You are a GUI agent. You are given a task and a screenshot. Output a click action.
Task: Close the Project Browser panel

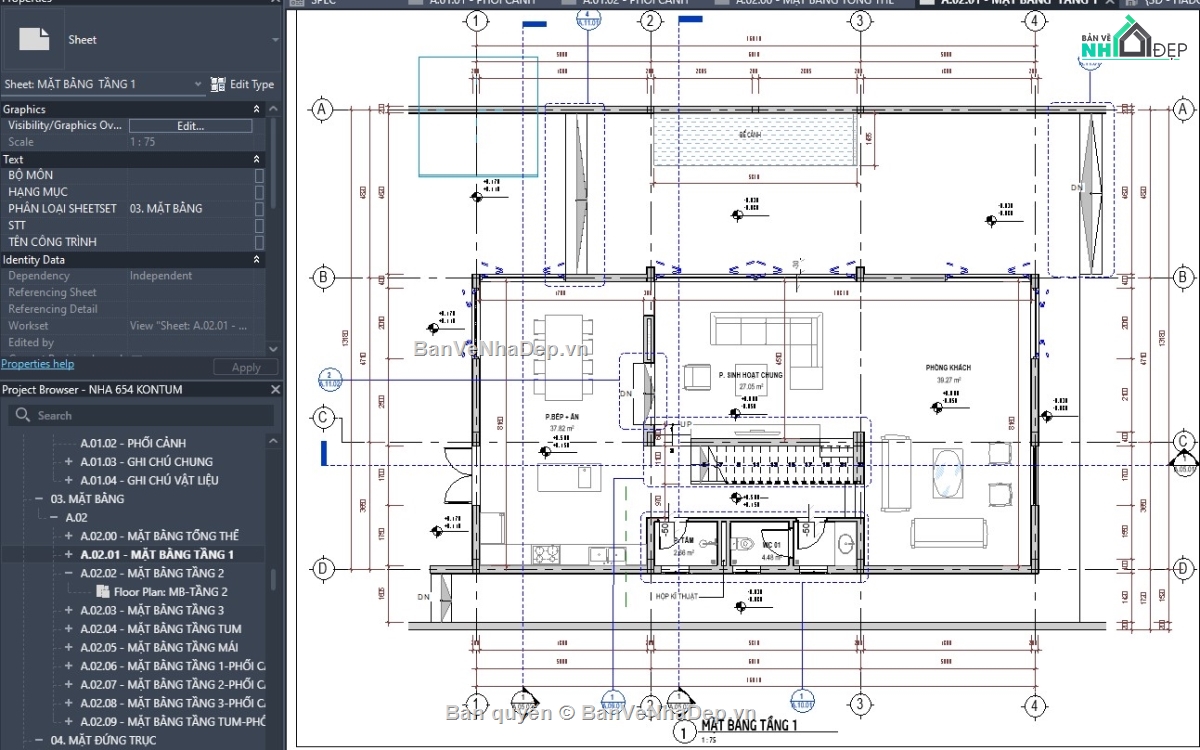click(276, 389)
